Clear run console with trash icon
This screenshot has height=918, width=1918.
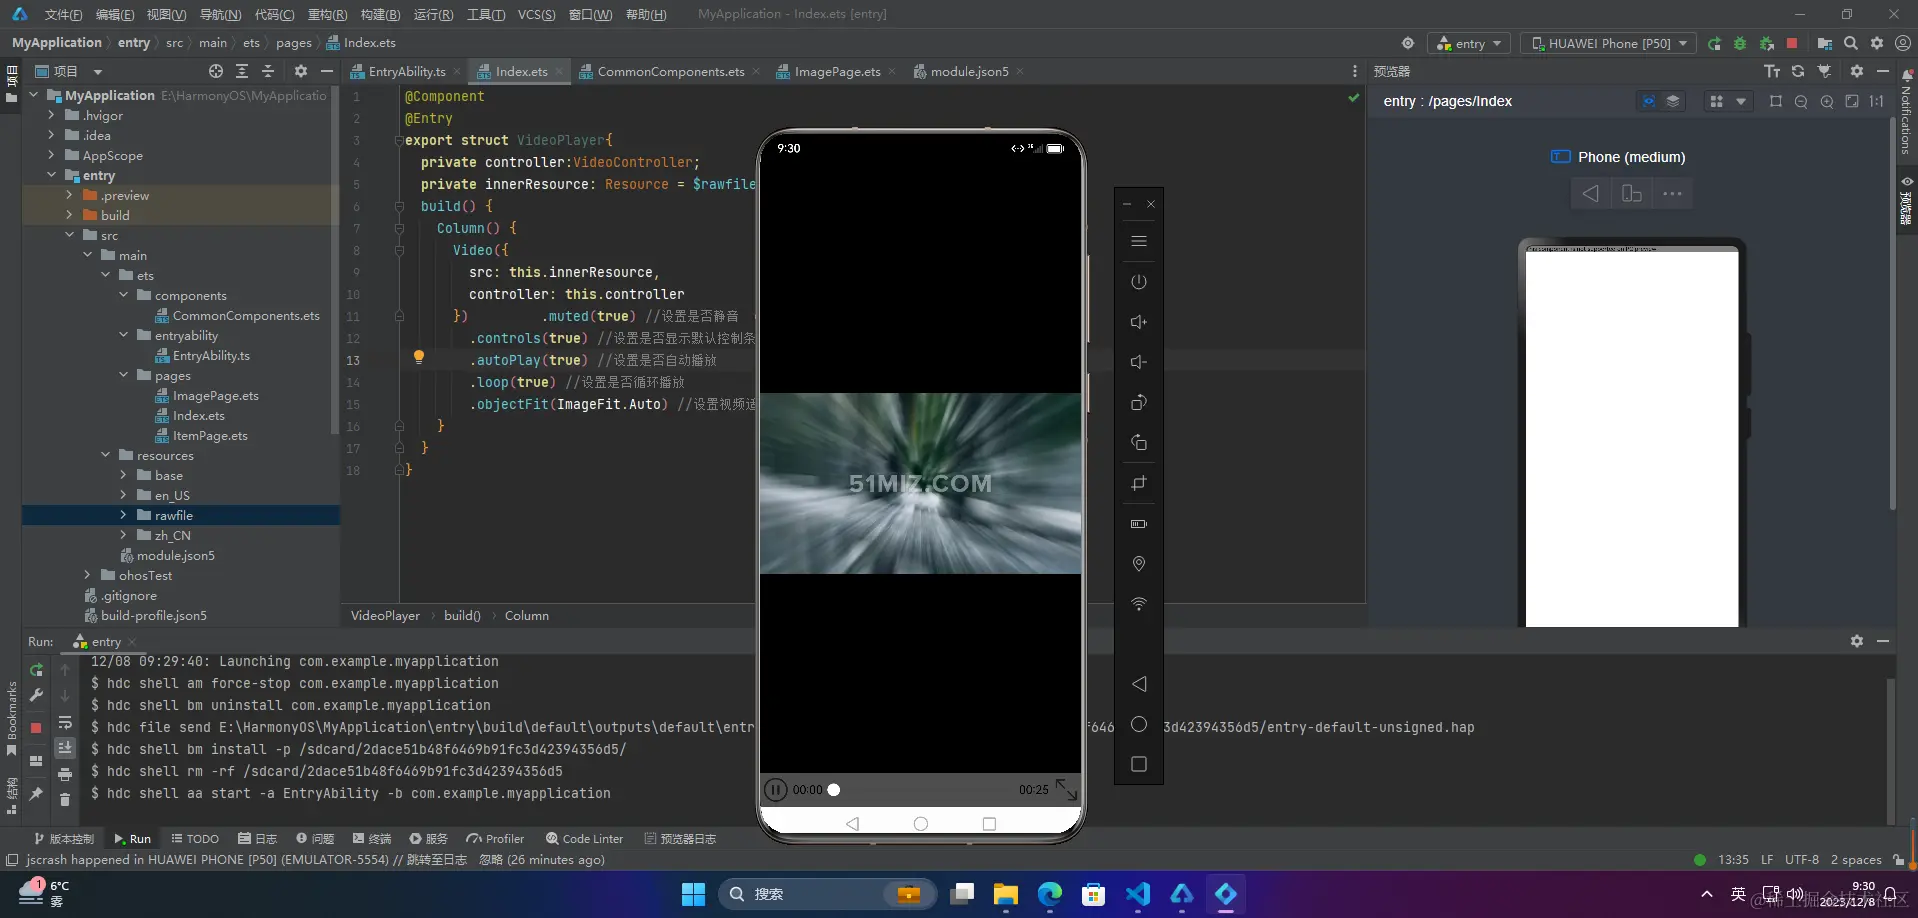65,799
